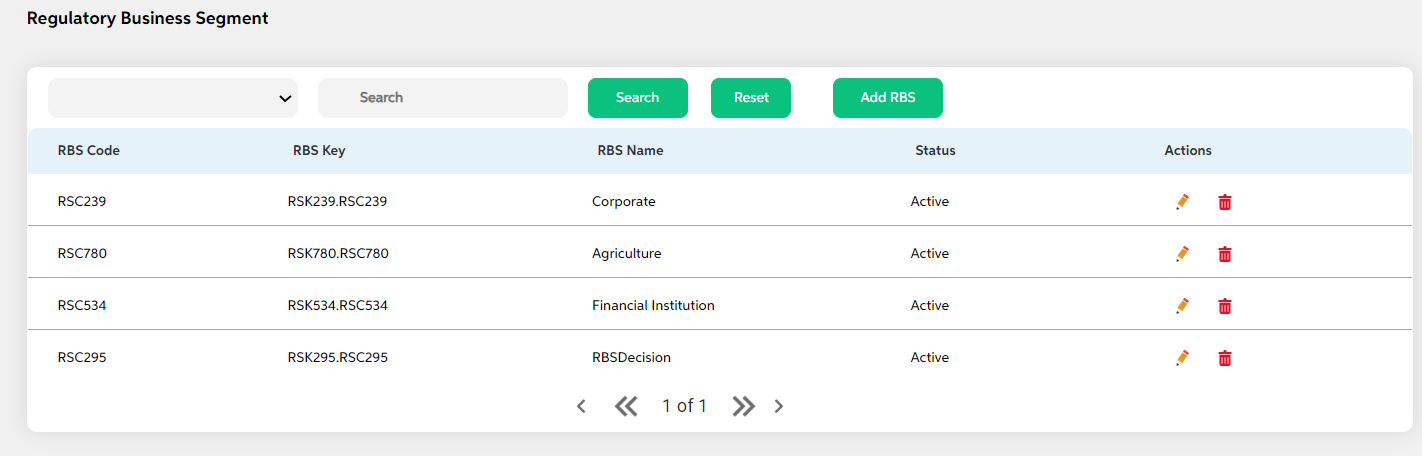
Task: Edit the Corporate row with pencil icon
Action: (x=1183, y=202)
